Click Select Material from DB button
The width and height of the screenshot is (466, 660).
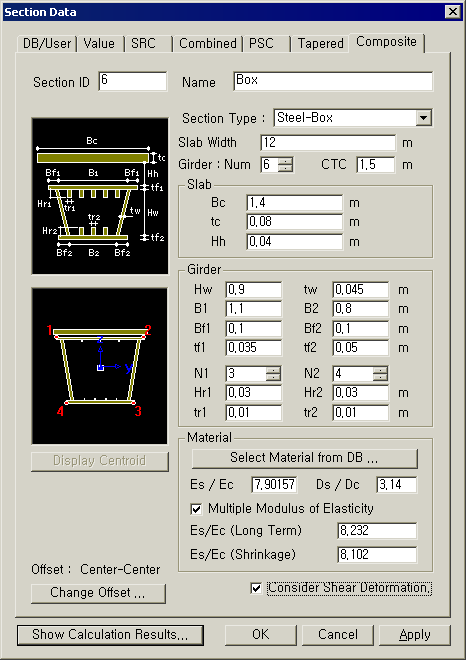click(x=305, y=458)
